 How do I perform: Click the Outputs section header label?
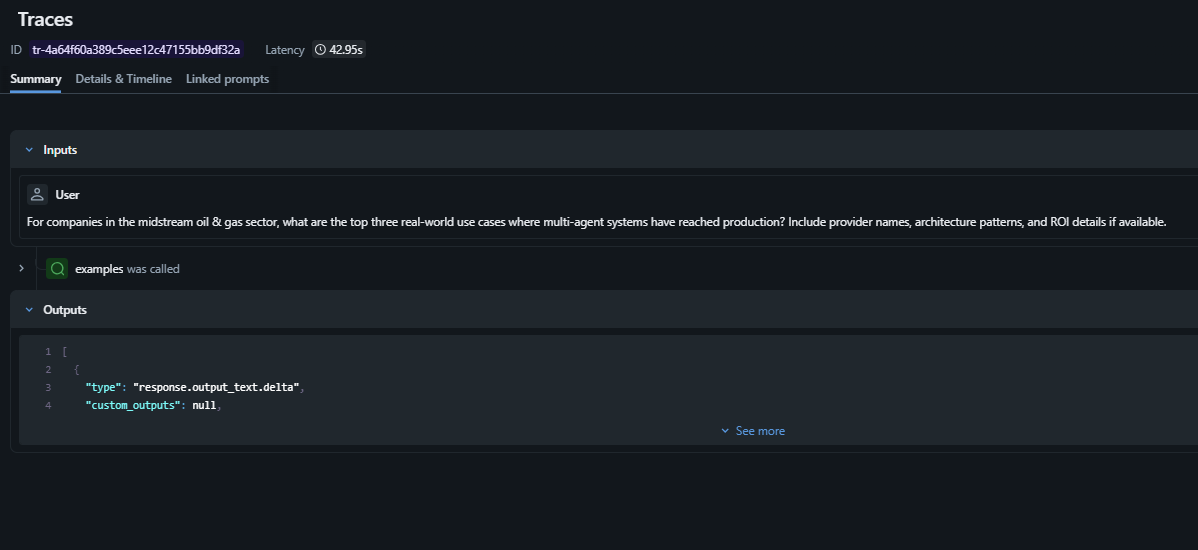tap(65, 310)
